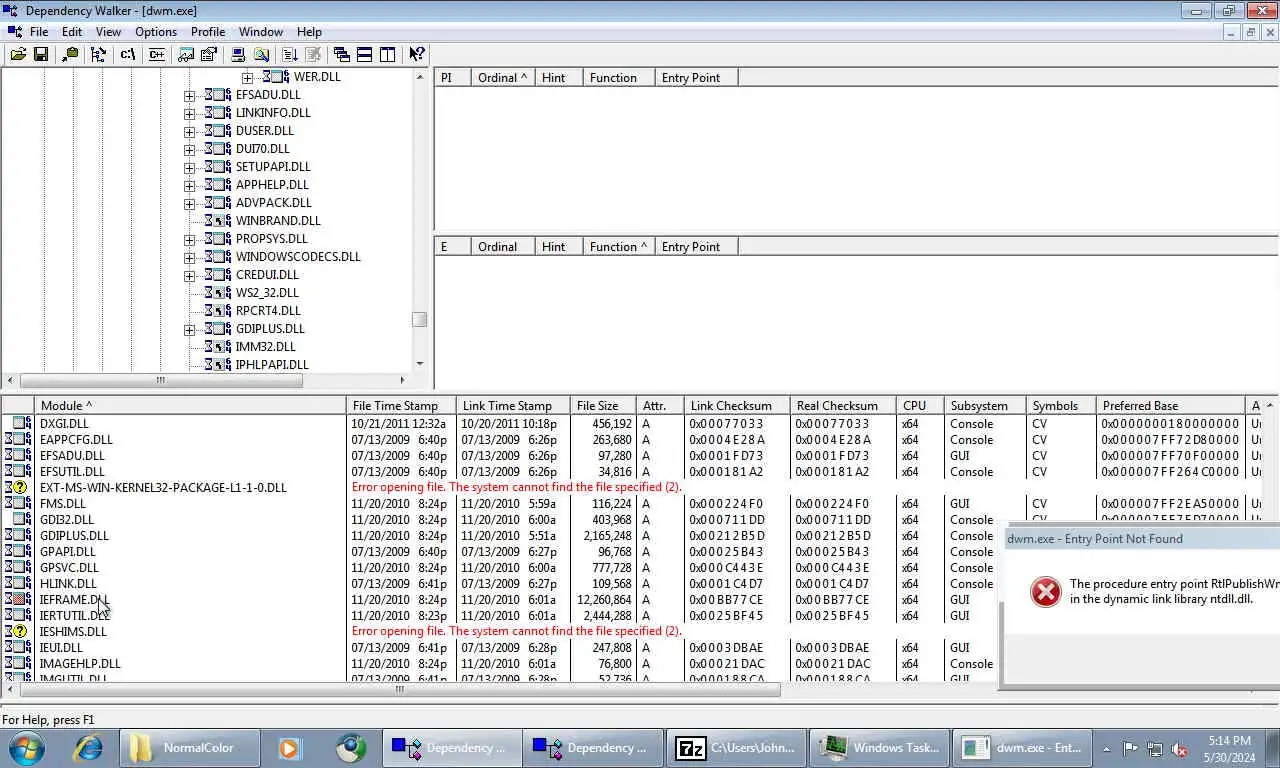Click the Tile Vertically toolbar icon
The height and width of the screenshot is (768, 1280).
point(388,55)
